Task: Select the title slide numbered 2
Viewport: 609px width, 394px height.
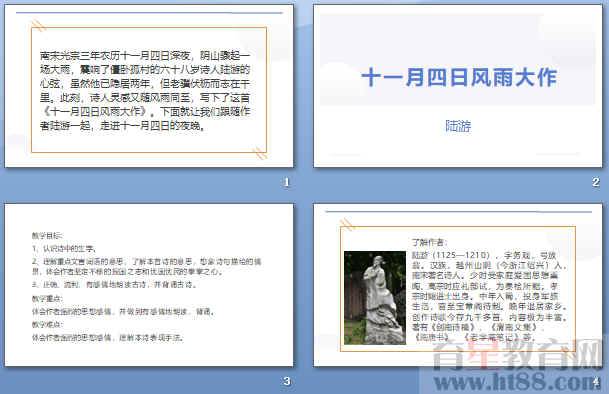Action: pos(458,86)
